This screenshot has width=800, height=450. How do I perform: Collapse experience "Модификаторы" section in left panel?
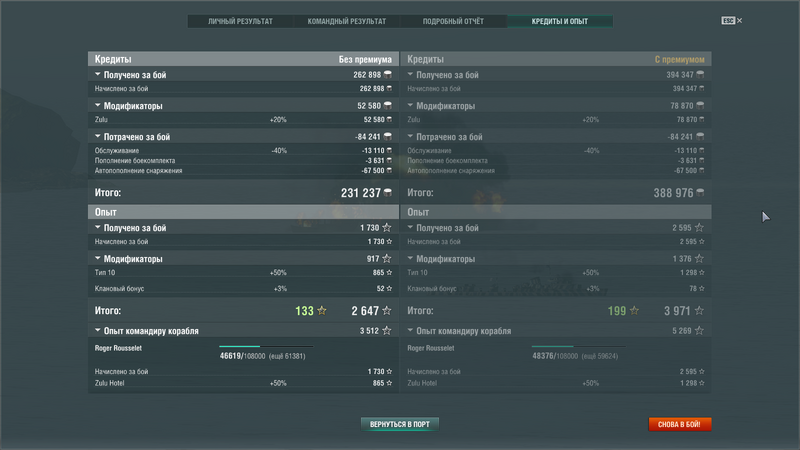[98, 259]
